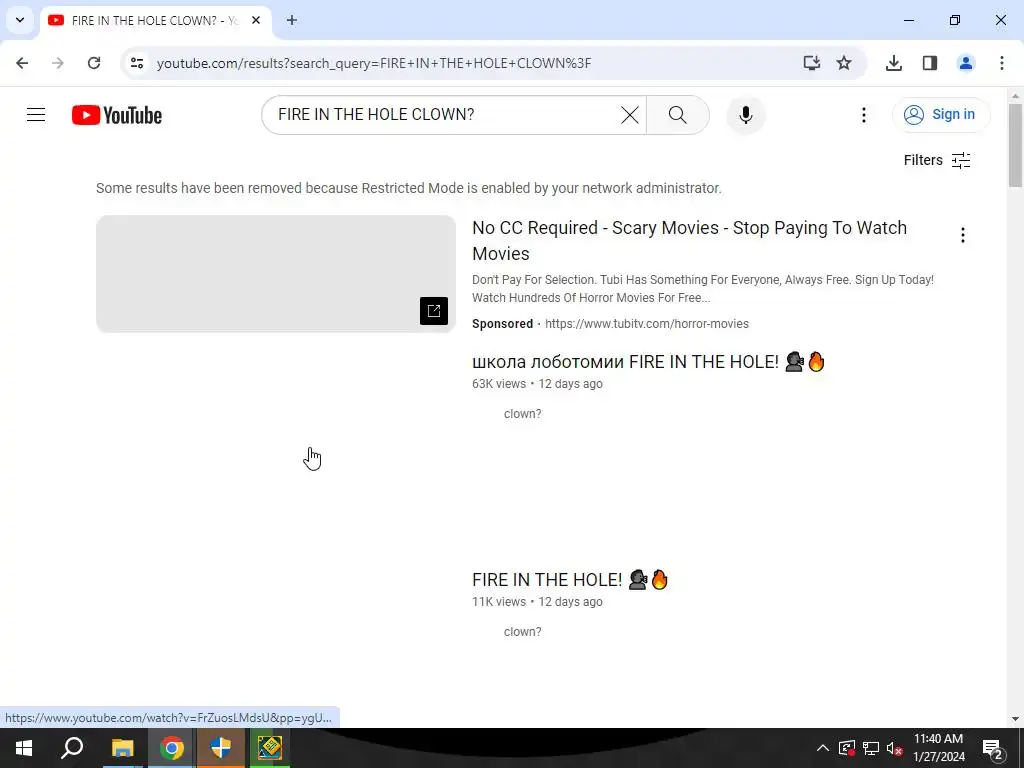Open File Explorer from taskbar

(122, 748)
